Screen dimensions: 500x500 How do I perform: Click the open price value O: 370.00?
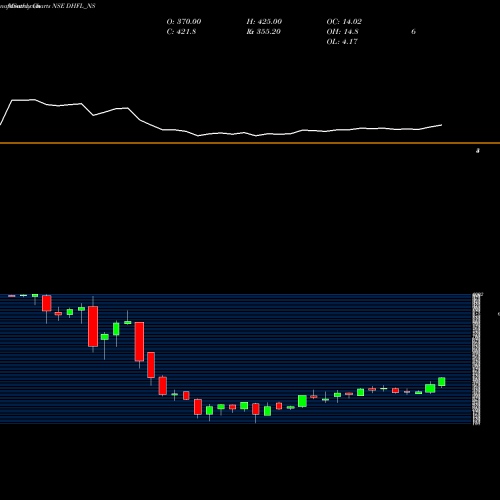pyautogui.click(x=184, y=22)
